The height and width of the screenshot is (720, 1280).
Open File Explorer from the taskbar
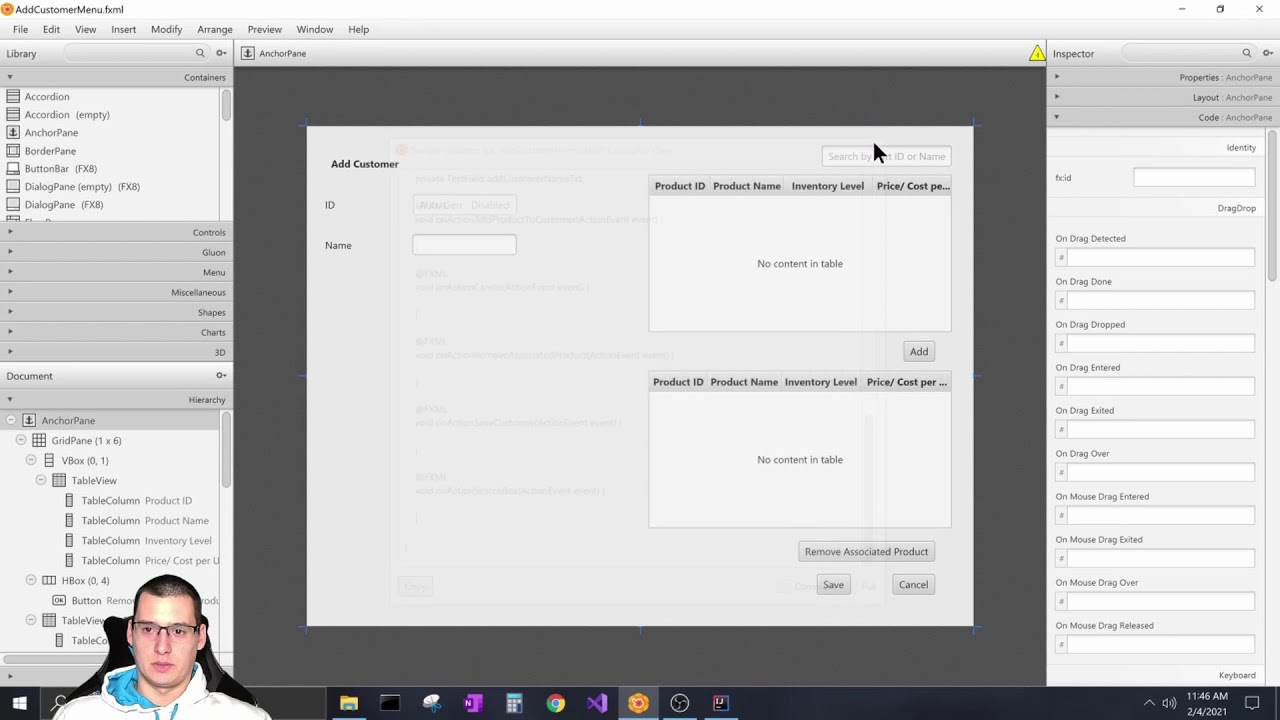pos(348,703)
